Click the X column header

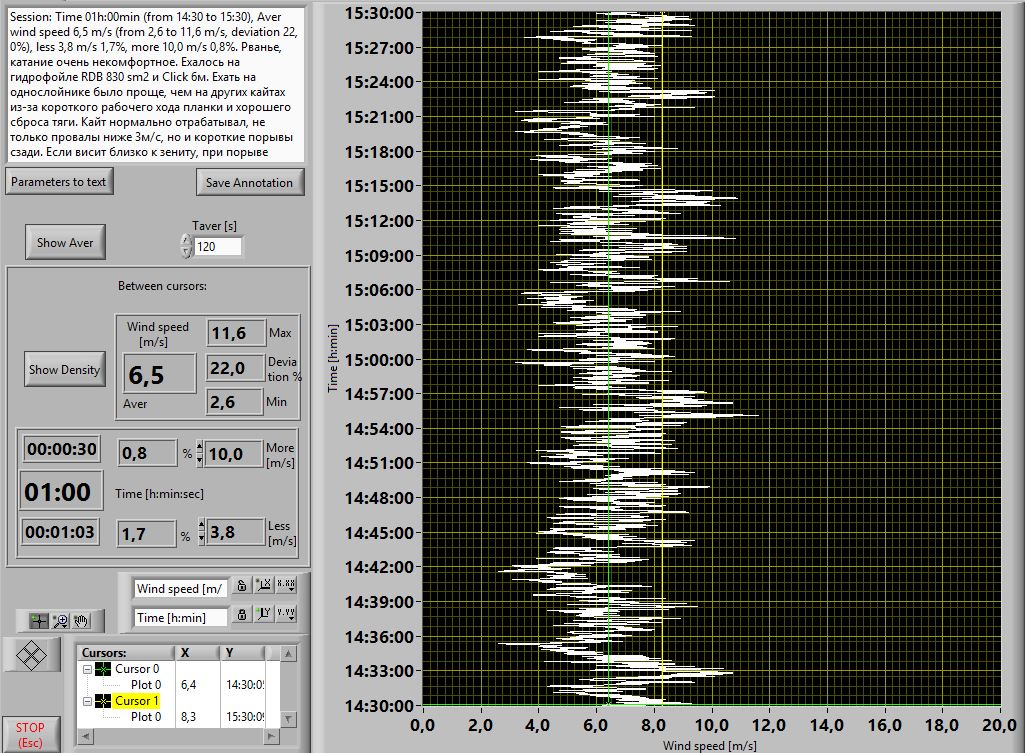pyautogui.click(x=197, y=652)
